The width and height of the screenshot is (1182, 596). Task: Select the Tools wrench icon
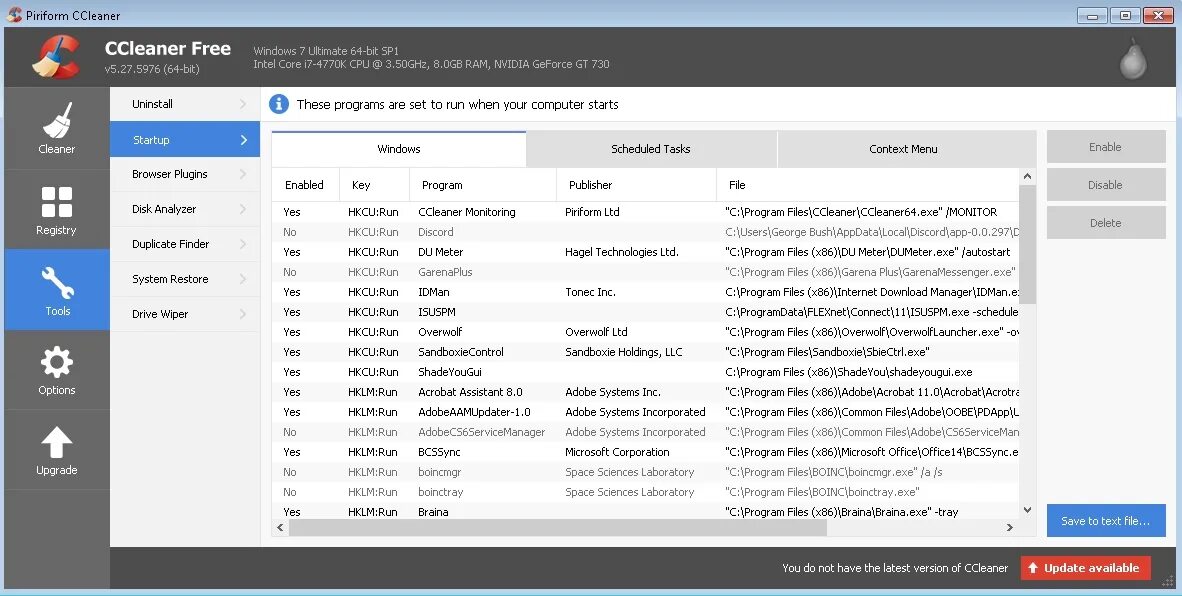coord(57,283)
